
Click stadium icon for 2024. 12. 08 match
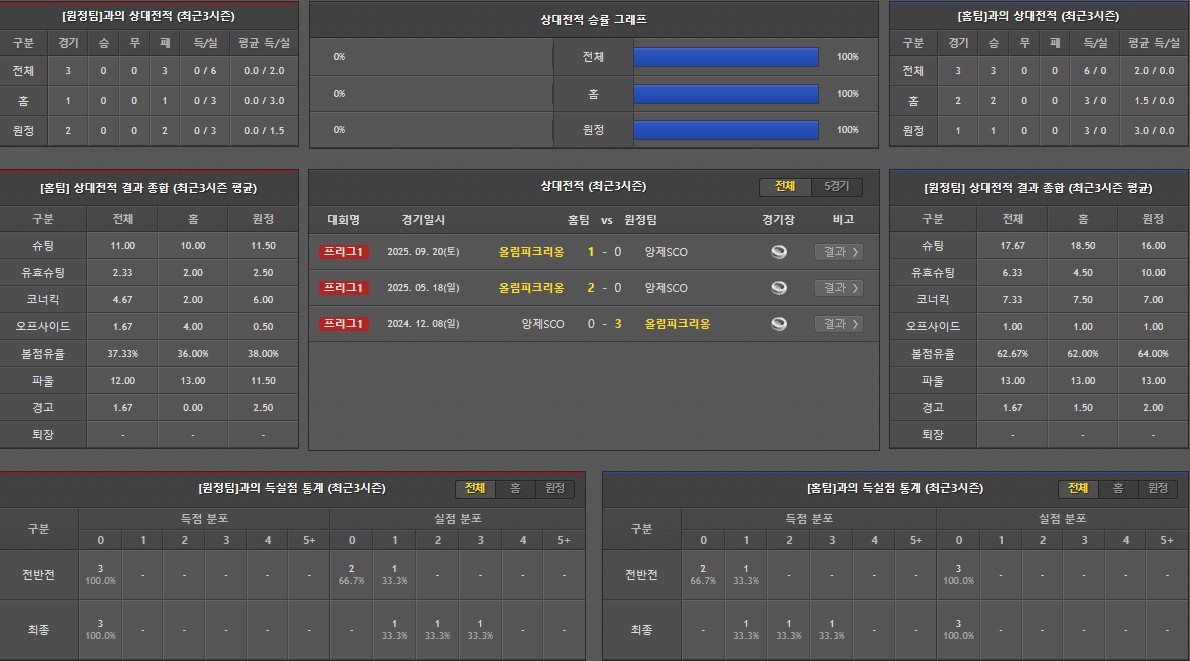click(x=779, y=324)
